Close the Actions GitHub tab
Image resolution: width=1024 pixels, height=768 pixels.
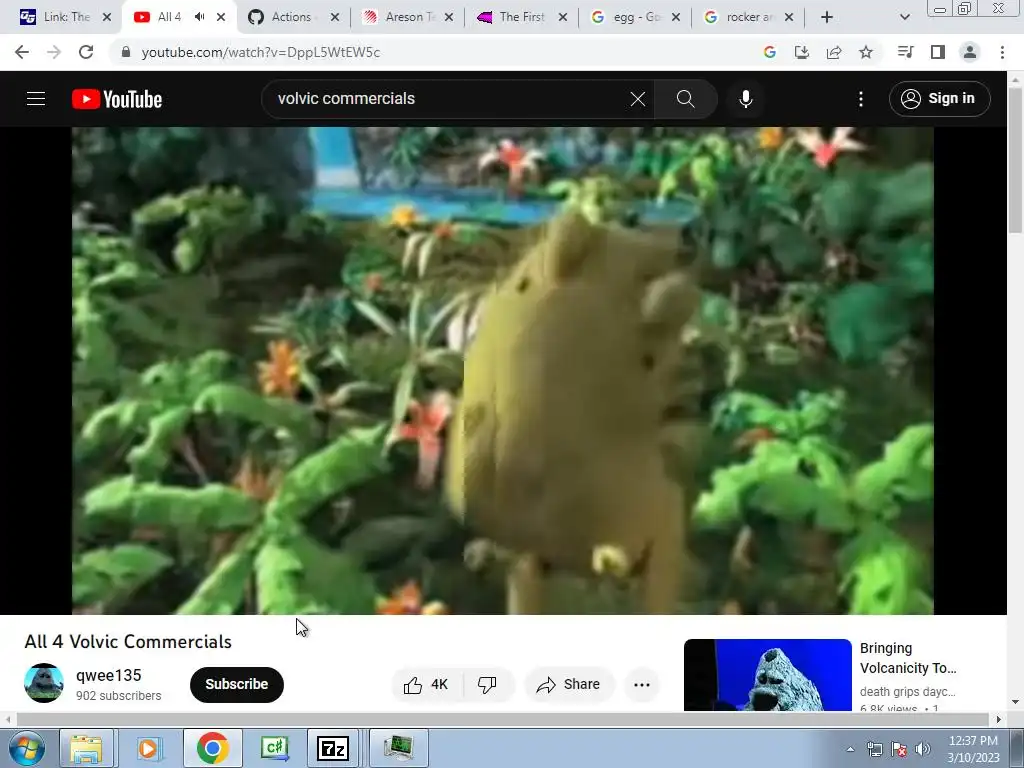[x=335, y=17]
